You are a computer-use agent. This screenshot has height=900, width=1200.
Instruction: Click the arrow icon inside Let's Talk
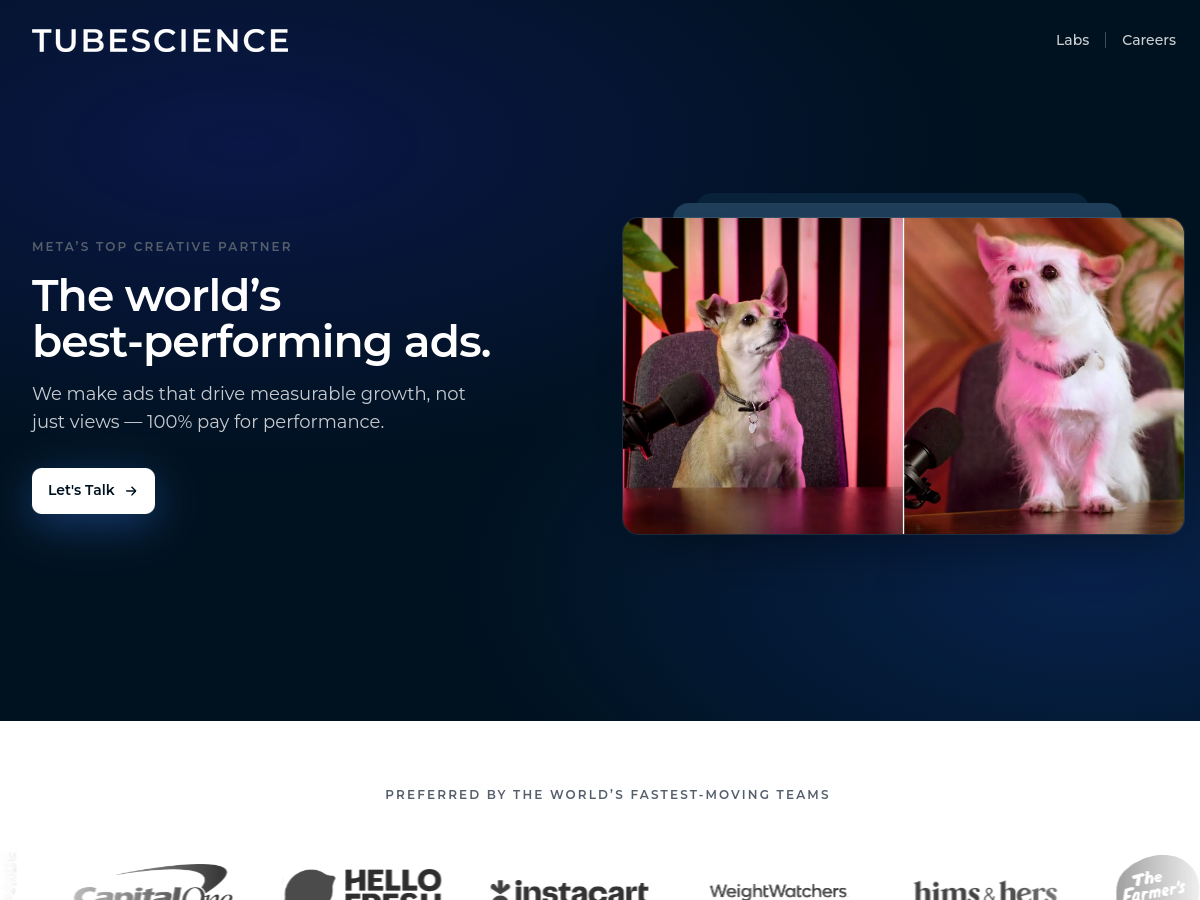(x=131, y=491)
